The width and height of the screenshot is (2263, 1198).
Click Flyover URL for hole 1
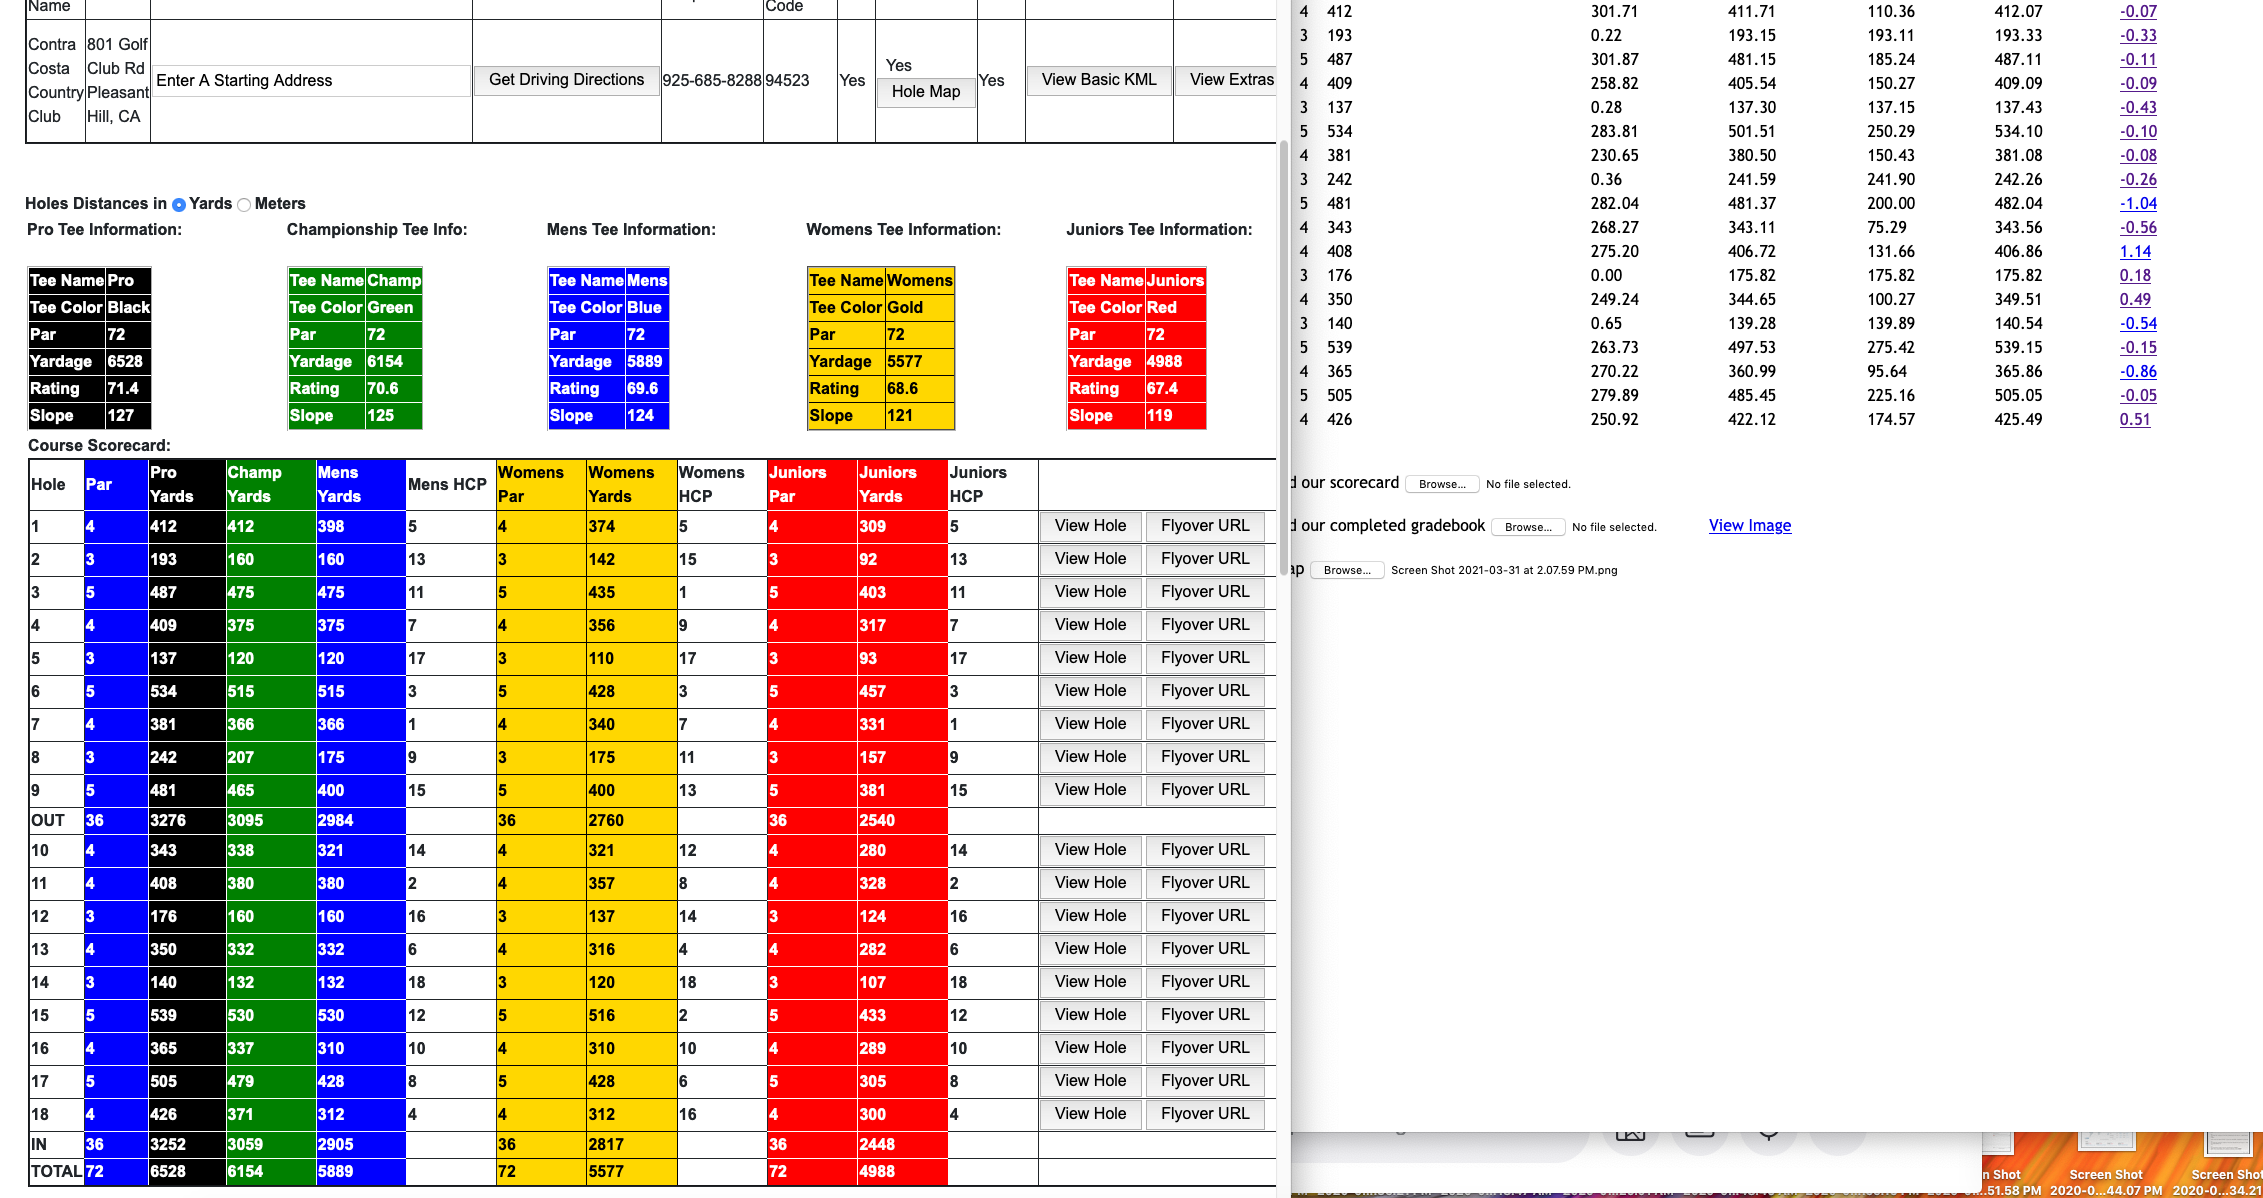pos(1205,526)
